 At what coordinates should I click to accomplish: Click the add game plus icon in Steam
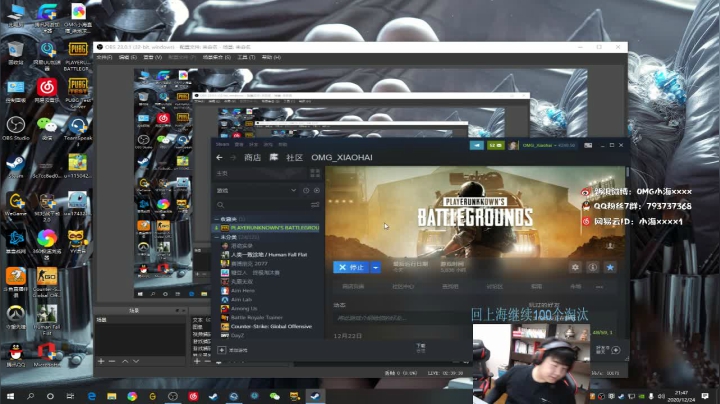[x=221, y=350]
